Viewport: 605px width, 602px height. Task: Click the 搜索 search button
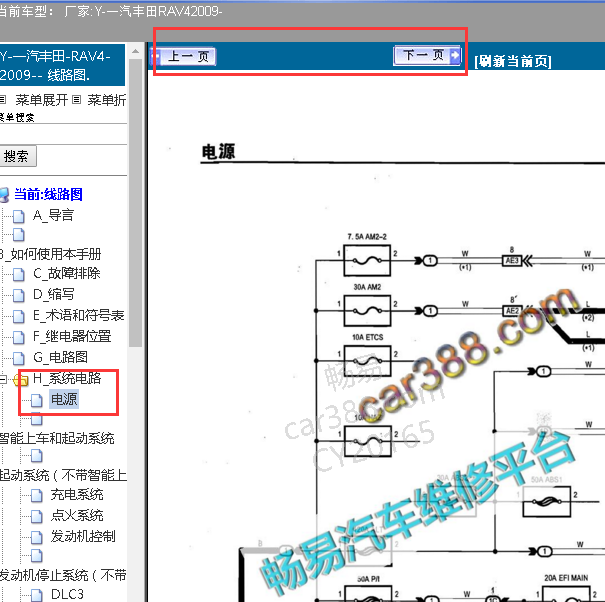pyautogui.click(x=17, y=156)
